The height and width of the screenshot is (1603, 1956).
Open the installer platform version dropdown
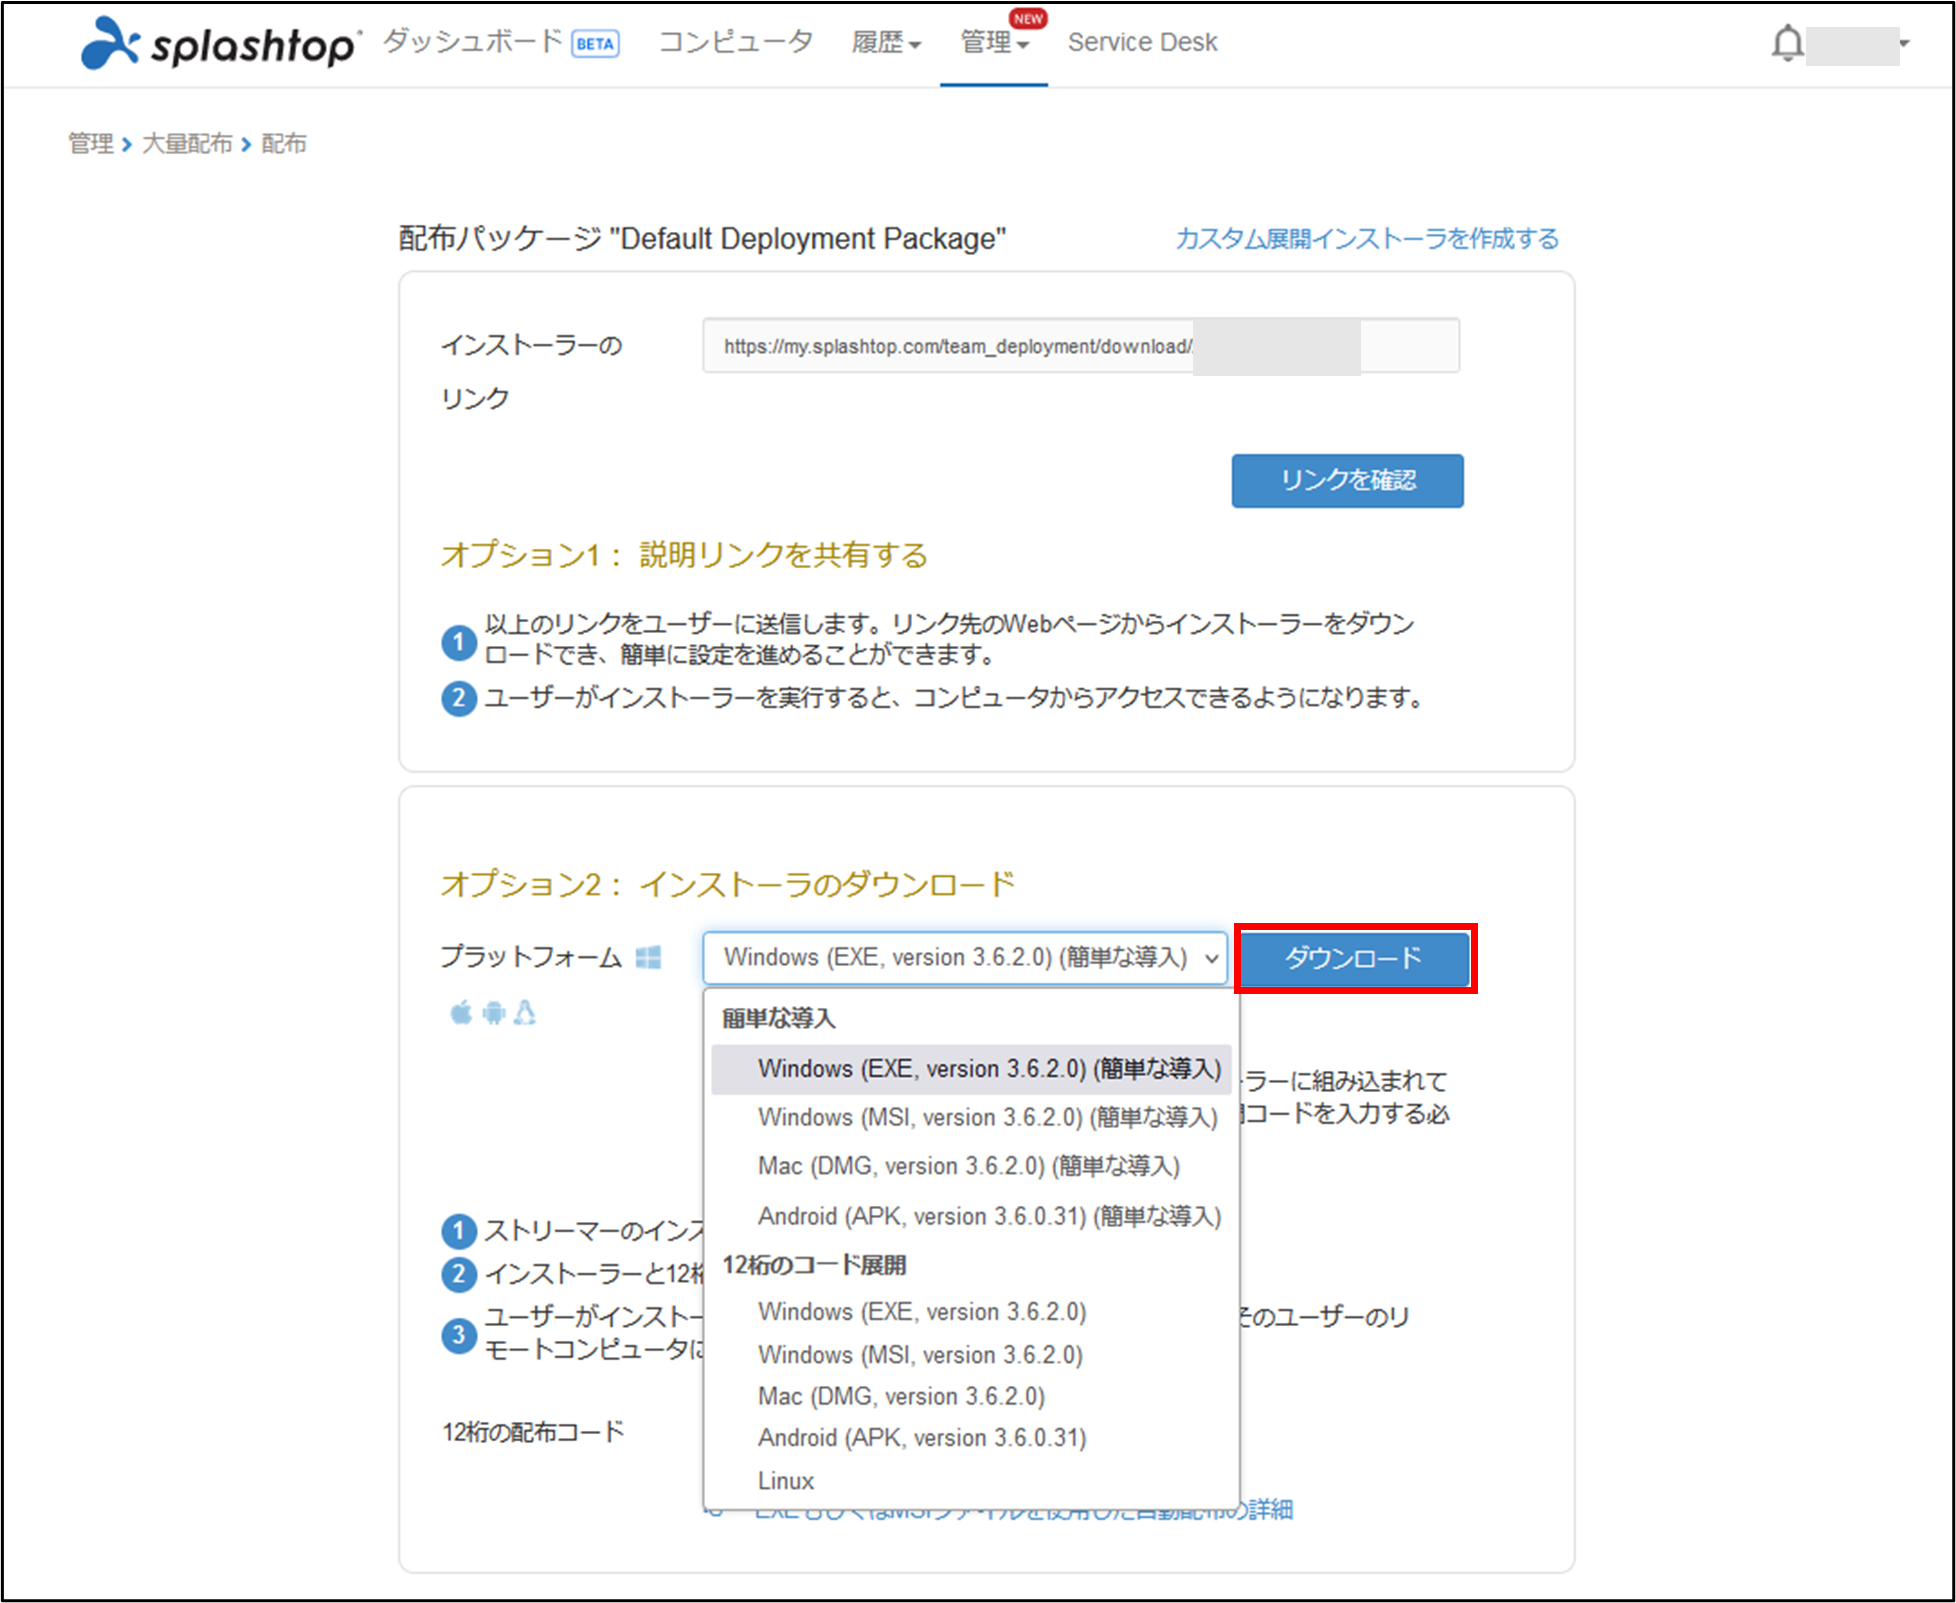pyautogui.click(x=964, y=957)
